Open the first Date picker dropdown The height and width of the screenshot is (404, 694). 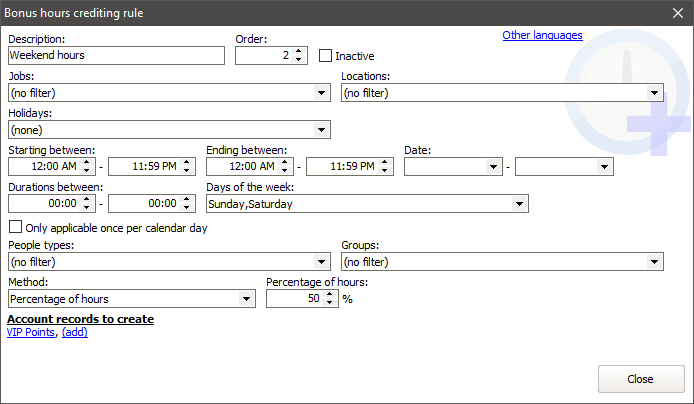point(493,167)
